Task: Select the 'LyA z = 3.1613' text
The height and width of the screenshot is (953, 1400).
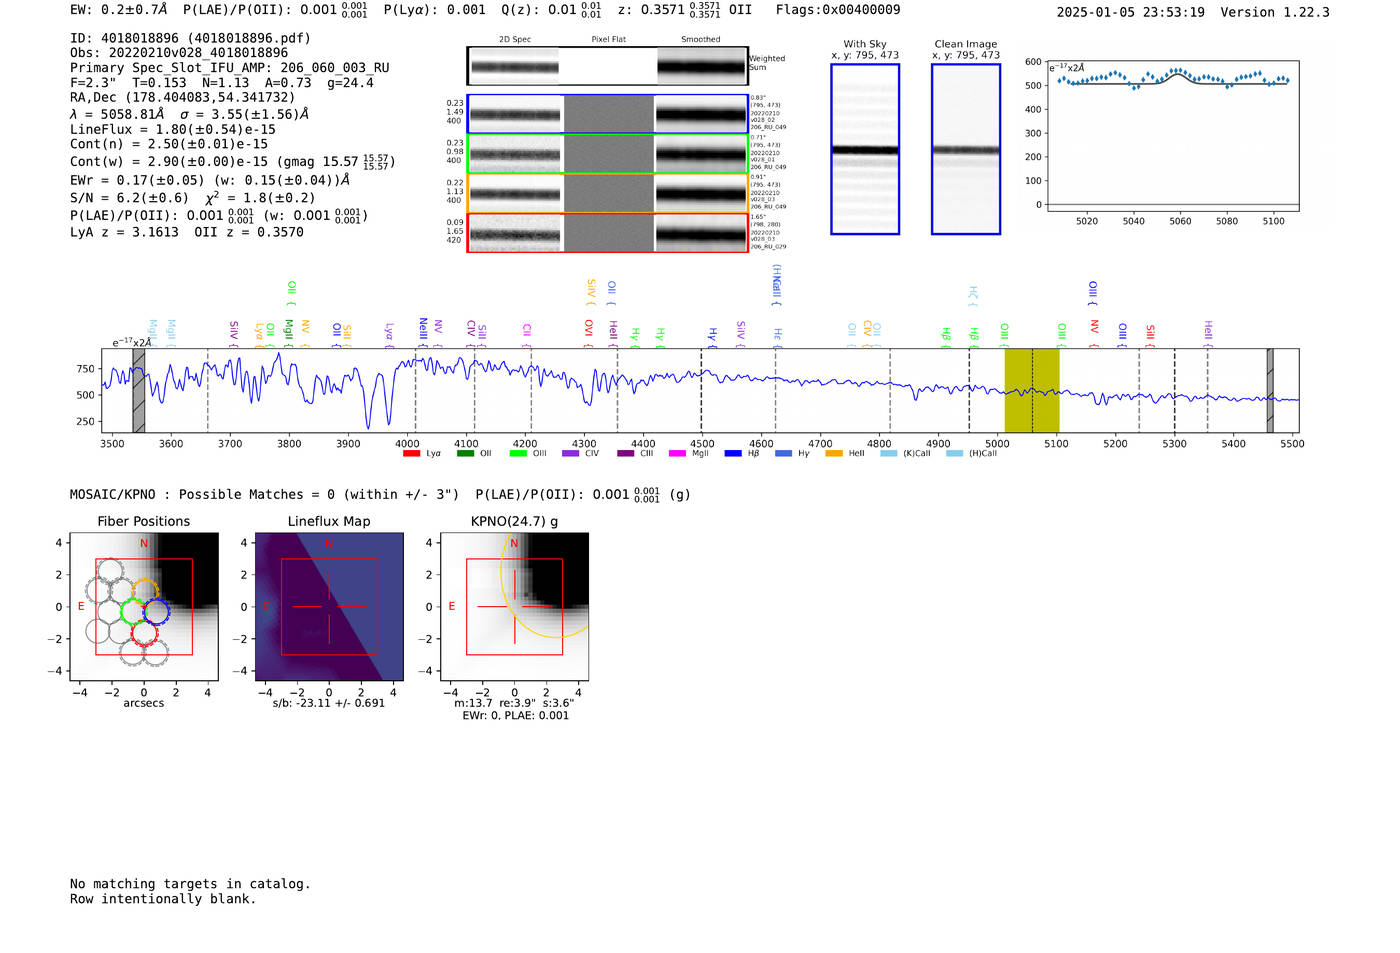Action: click(x=124, y=232)
